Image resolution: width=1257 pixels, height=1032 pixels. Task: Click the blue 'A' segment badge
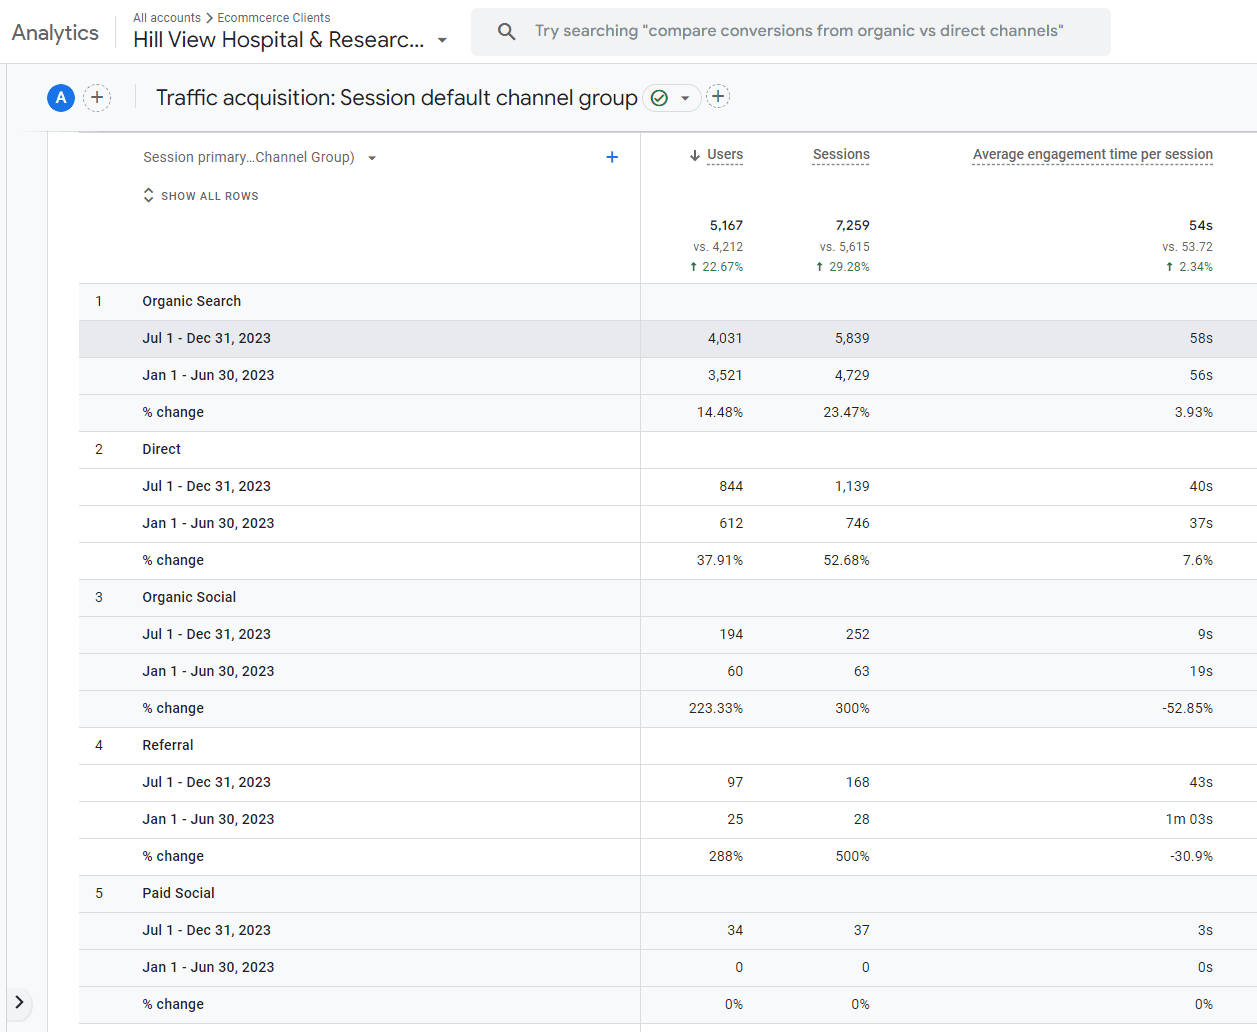tap(61, 98)
